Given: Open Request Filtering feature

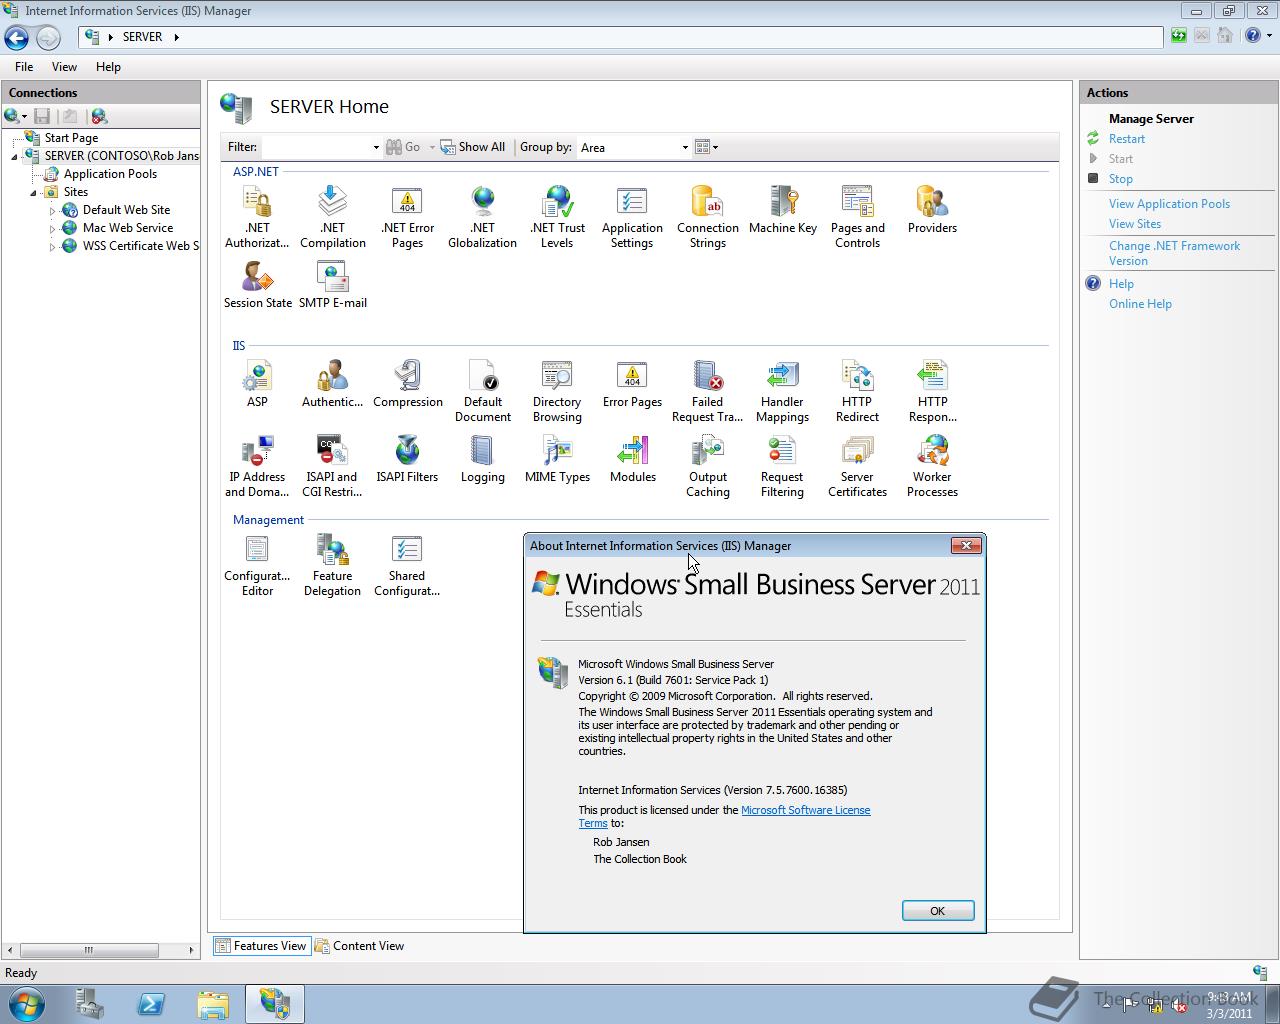Looking at the screenshot, I should tap(782, 466).
